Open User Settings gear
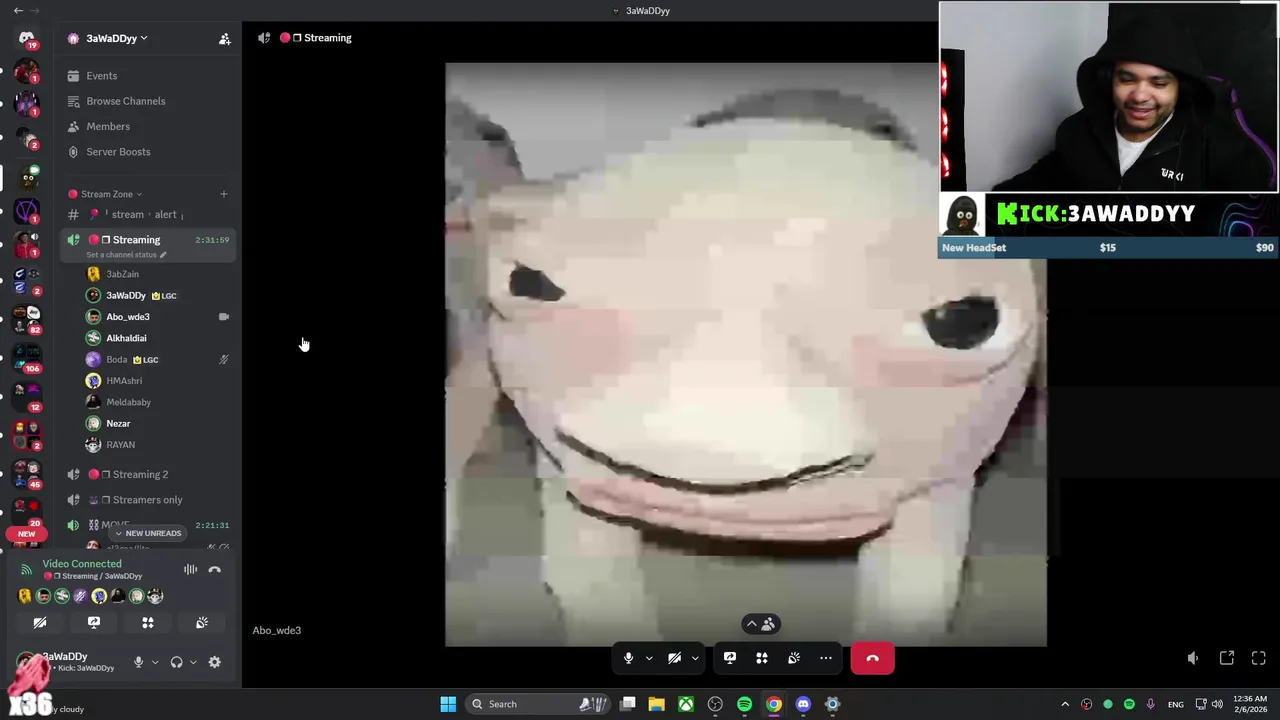The width and height of the screenshot is (1280, 720). pos(214,662)
